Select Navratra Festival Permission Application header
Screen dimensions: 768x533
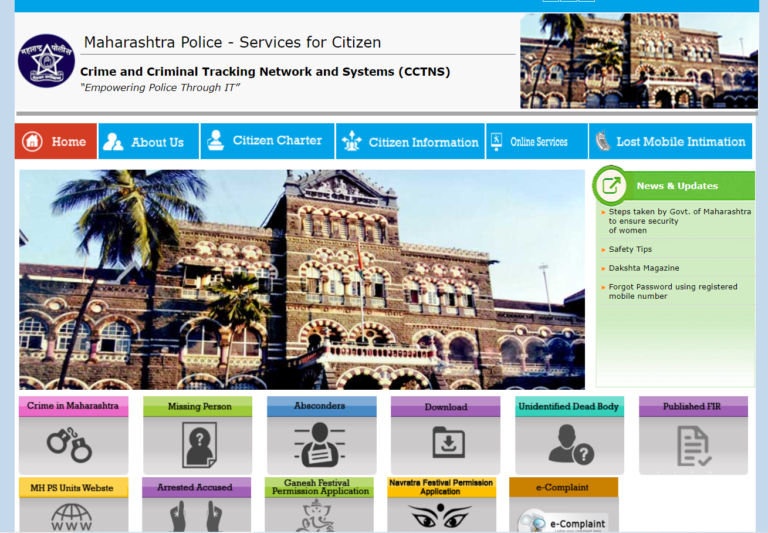pos(442,487)
